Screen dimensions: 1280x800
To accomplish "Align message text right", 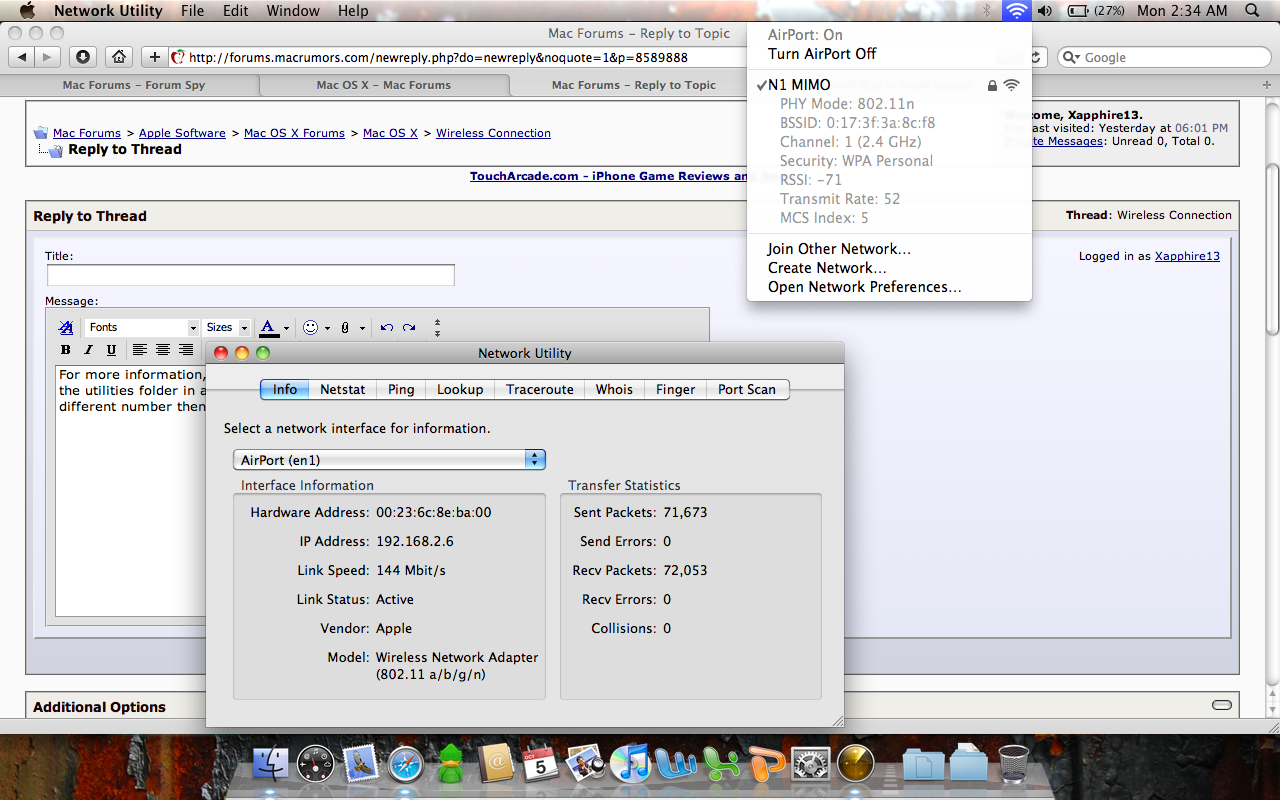I will click(186, 350).
